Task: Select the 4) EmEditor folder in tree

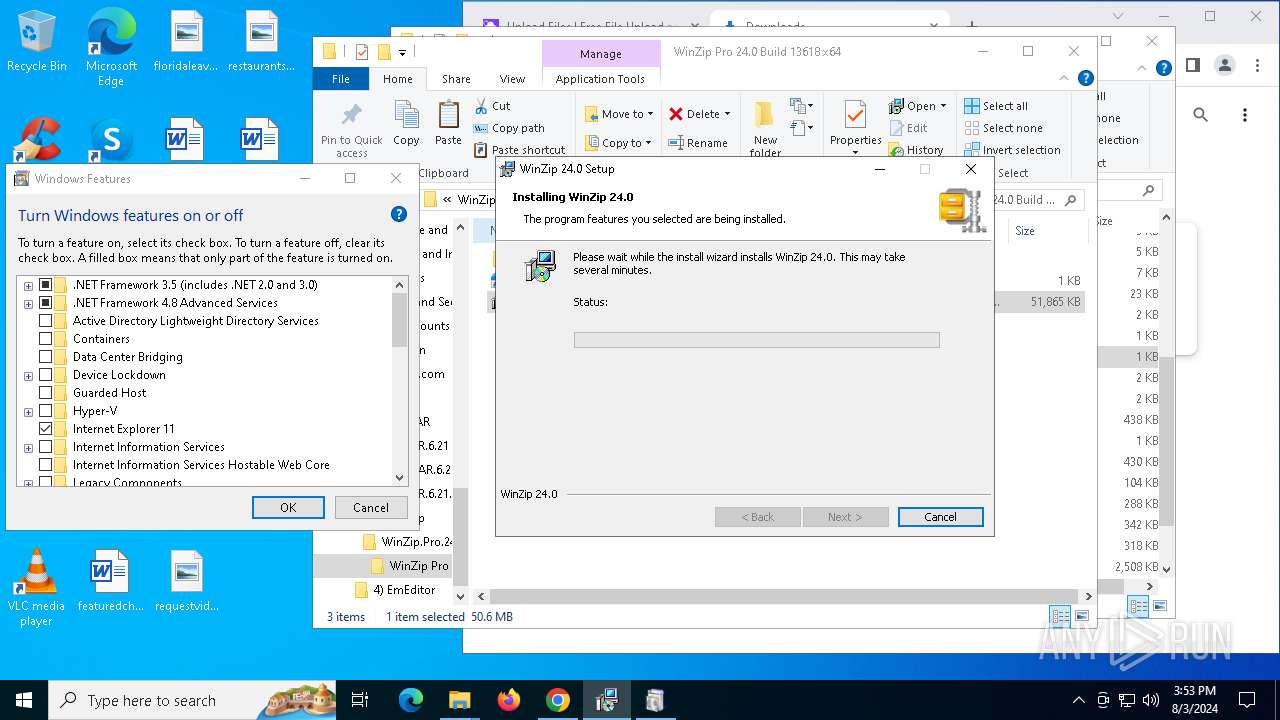Action: 395,590
